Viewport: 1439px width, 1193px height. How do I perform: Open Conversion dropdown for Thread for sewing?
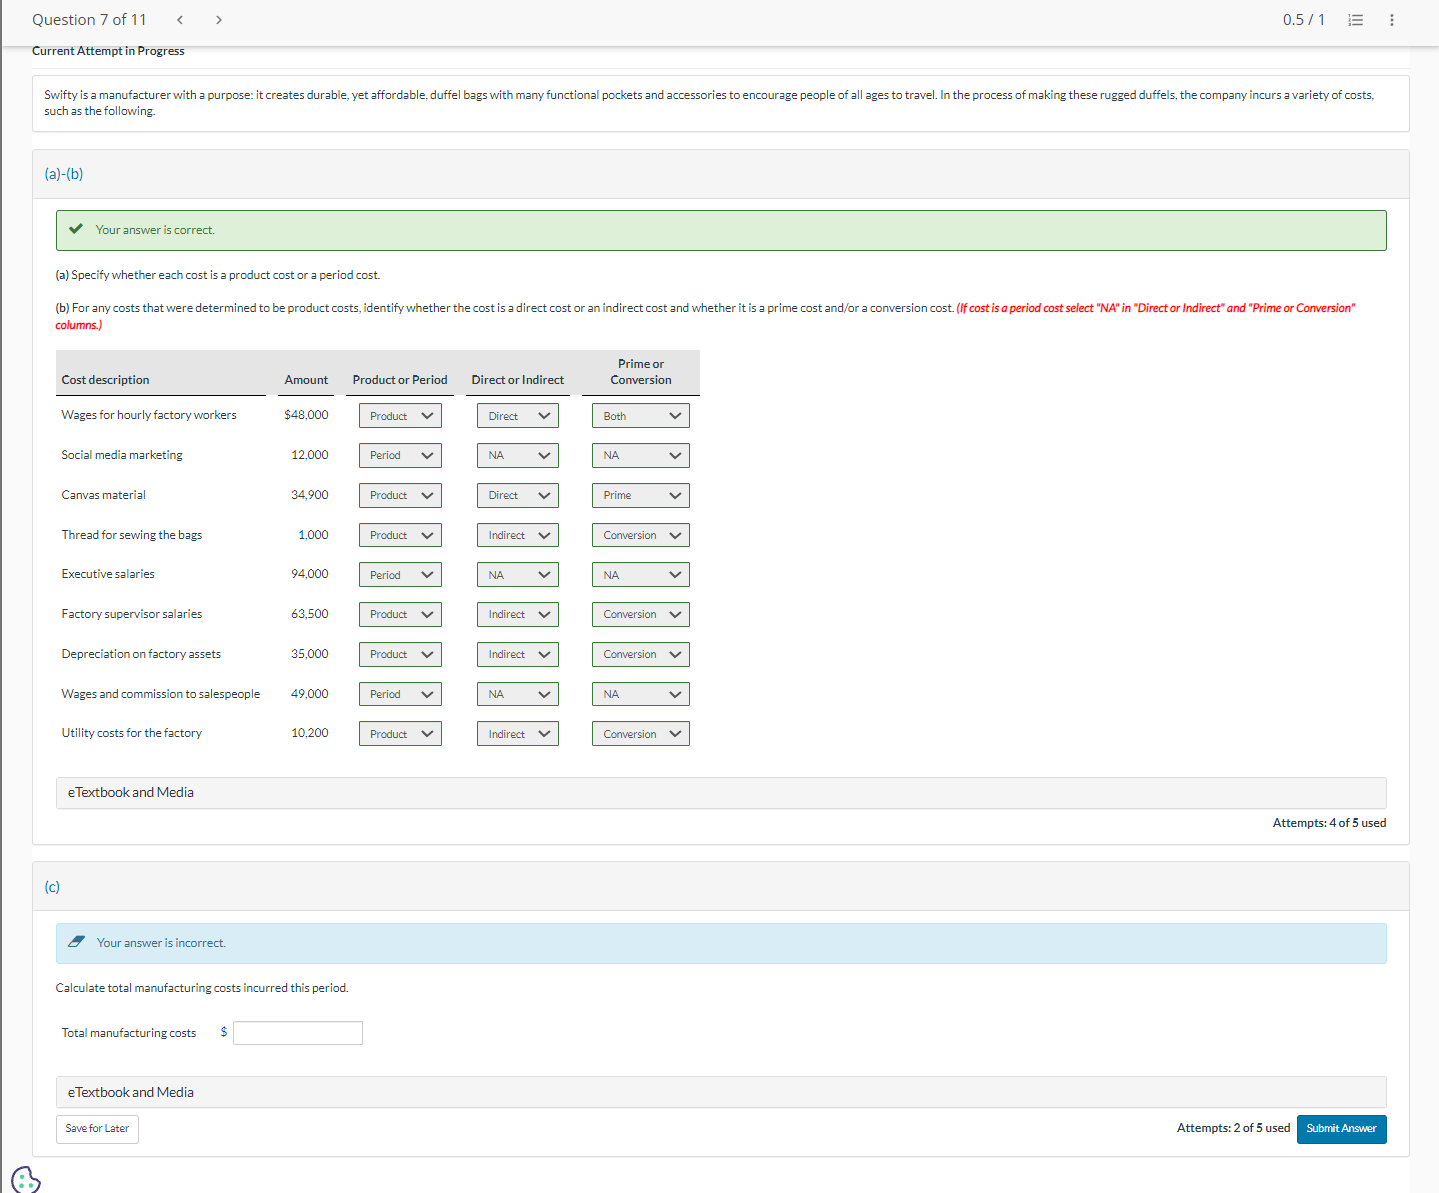tap(641, 535)
